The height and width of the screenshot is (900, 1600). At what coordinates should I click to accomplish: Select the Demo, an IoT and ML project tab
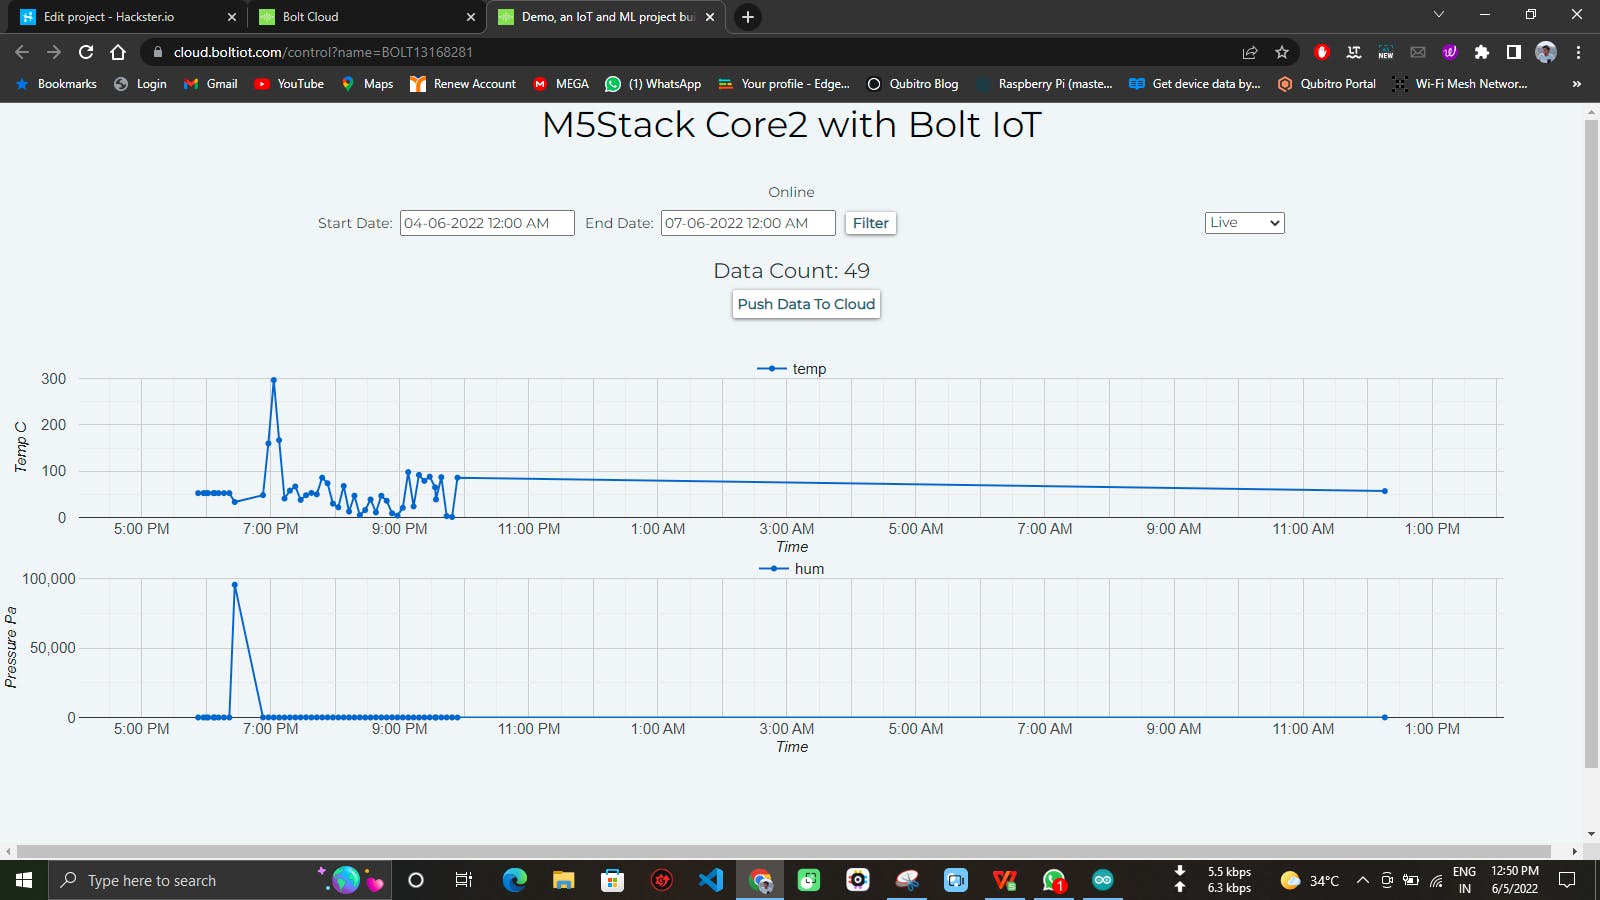pyautogui.click(x=608, y=17)
